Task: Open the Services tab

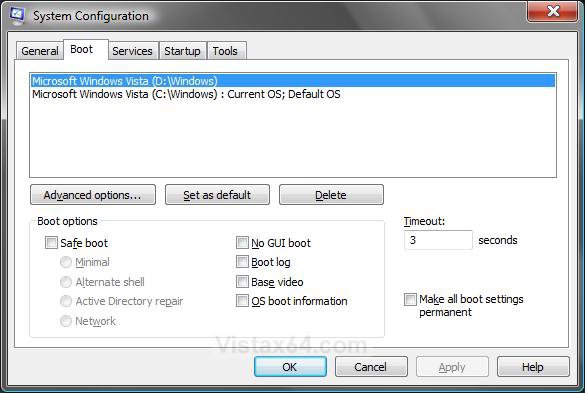Action: tap(132, 51)
